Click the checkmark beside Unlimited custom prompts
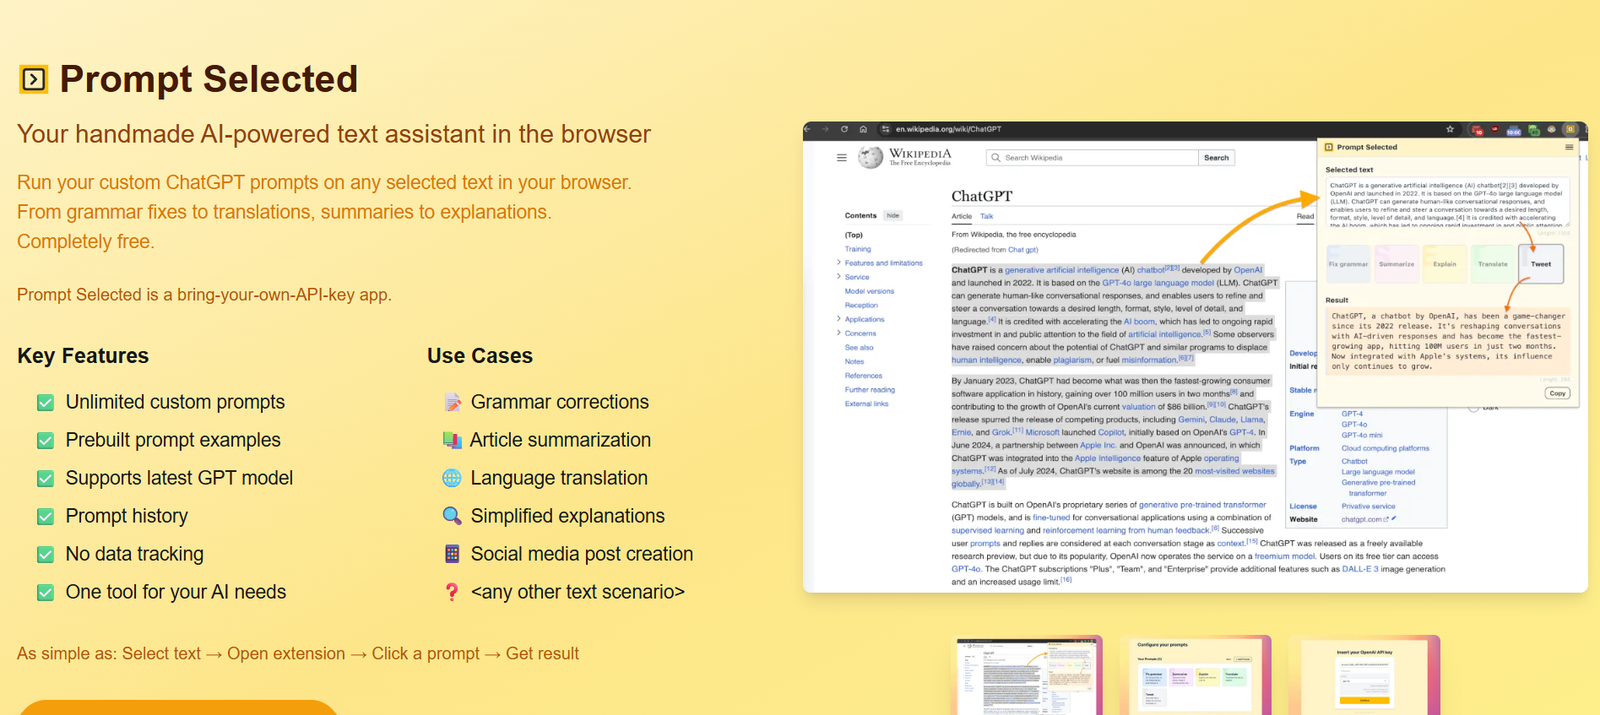 [45, 402]
